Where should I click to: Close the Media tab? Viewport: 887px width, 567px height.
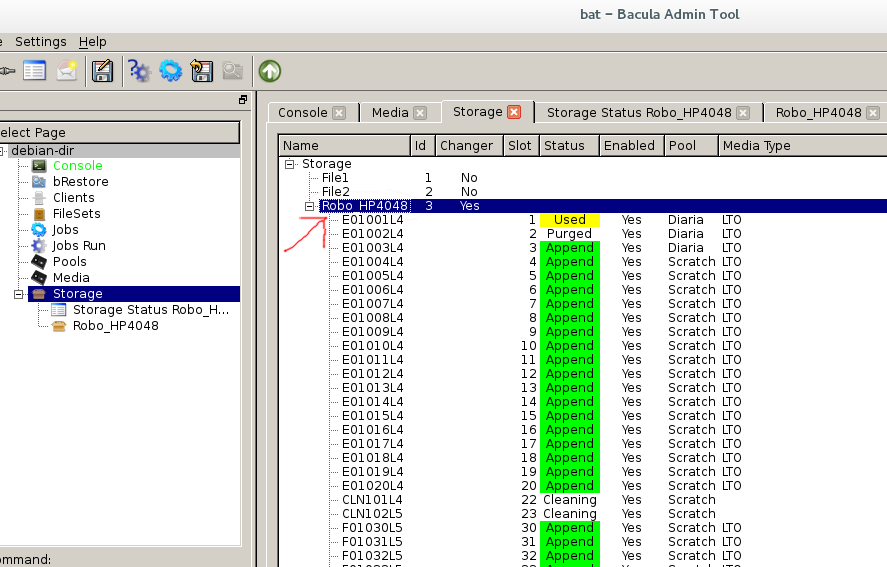point(420,113)
